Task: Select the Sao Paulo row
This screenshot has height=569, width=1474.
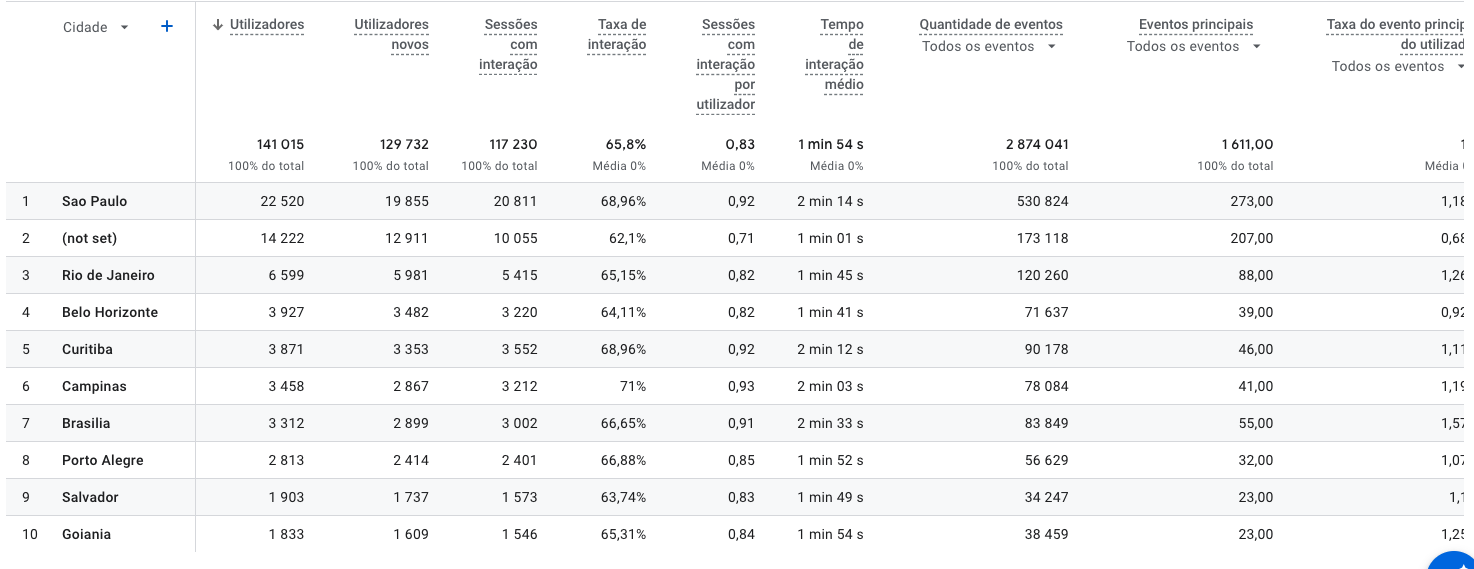Action: click(94, 201)
